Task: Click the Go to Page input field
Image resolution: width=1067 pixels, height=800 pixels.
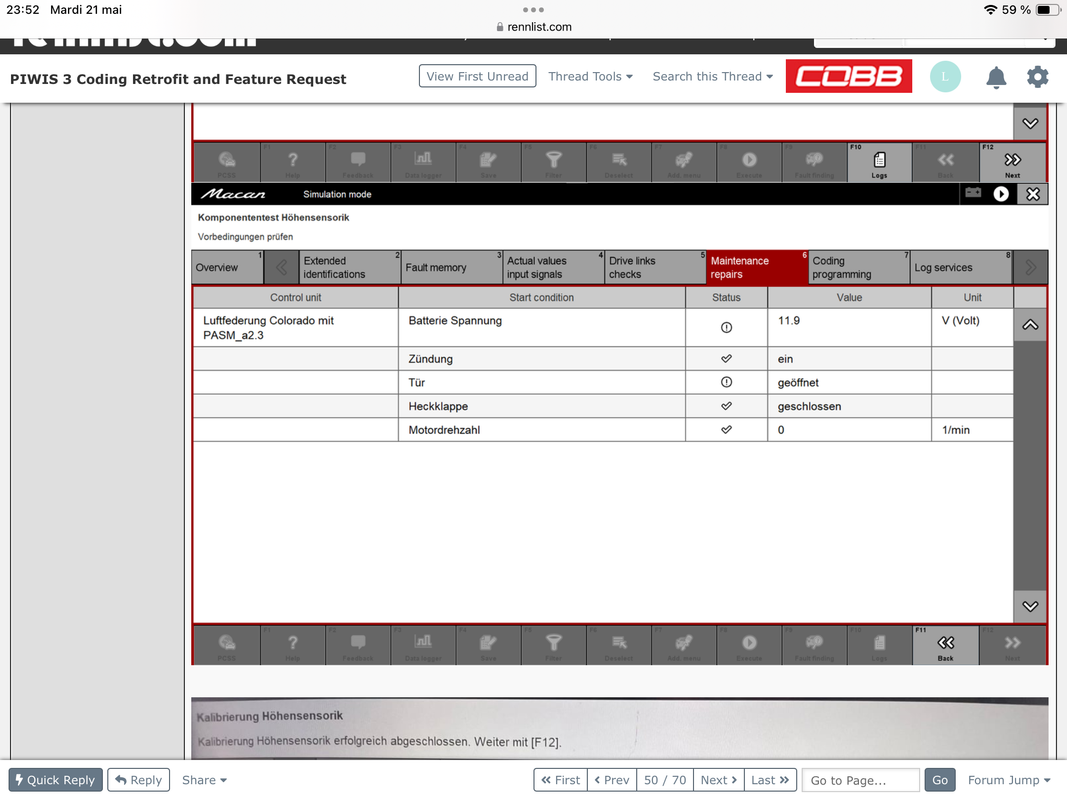Action: (861, 780)
